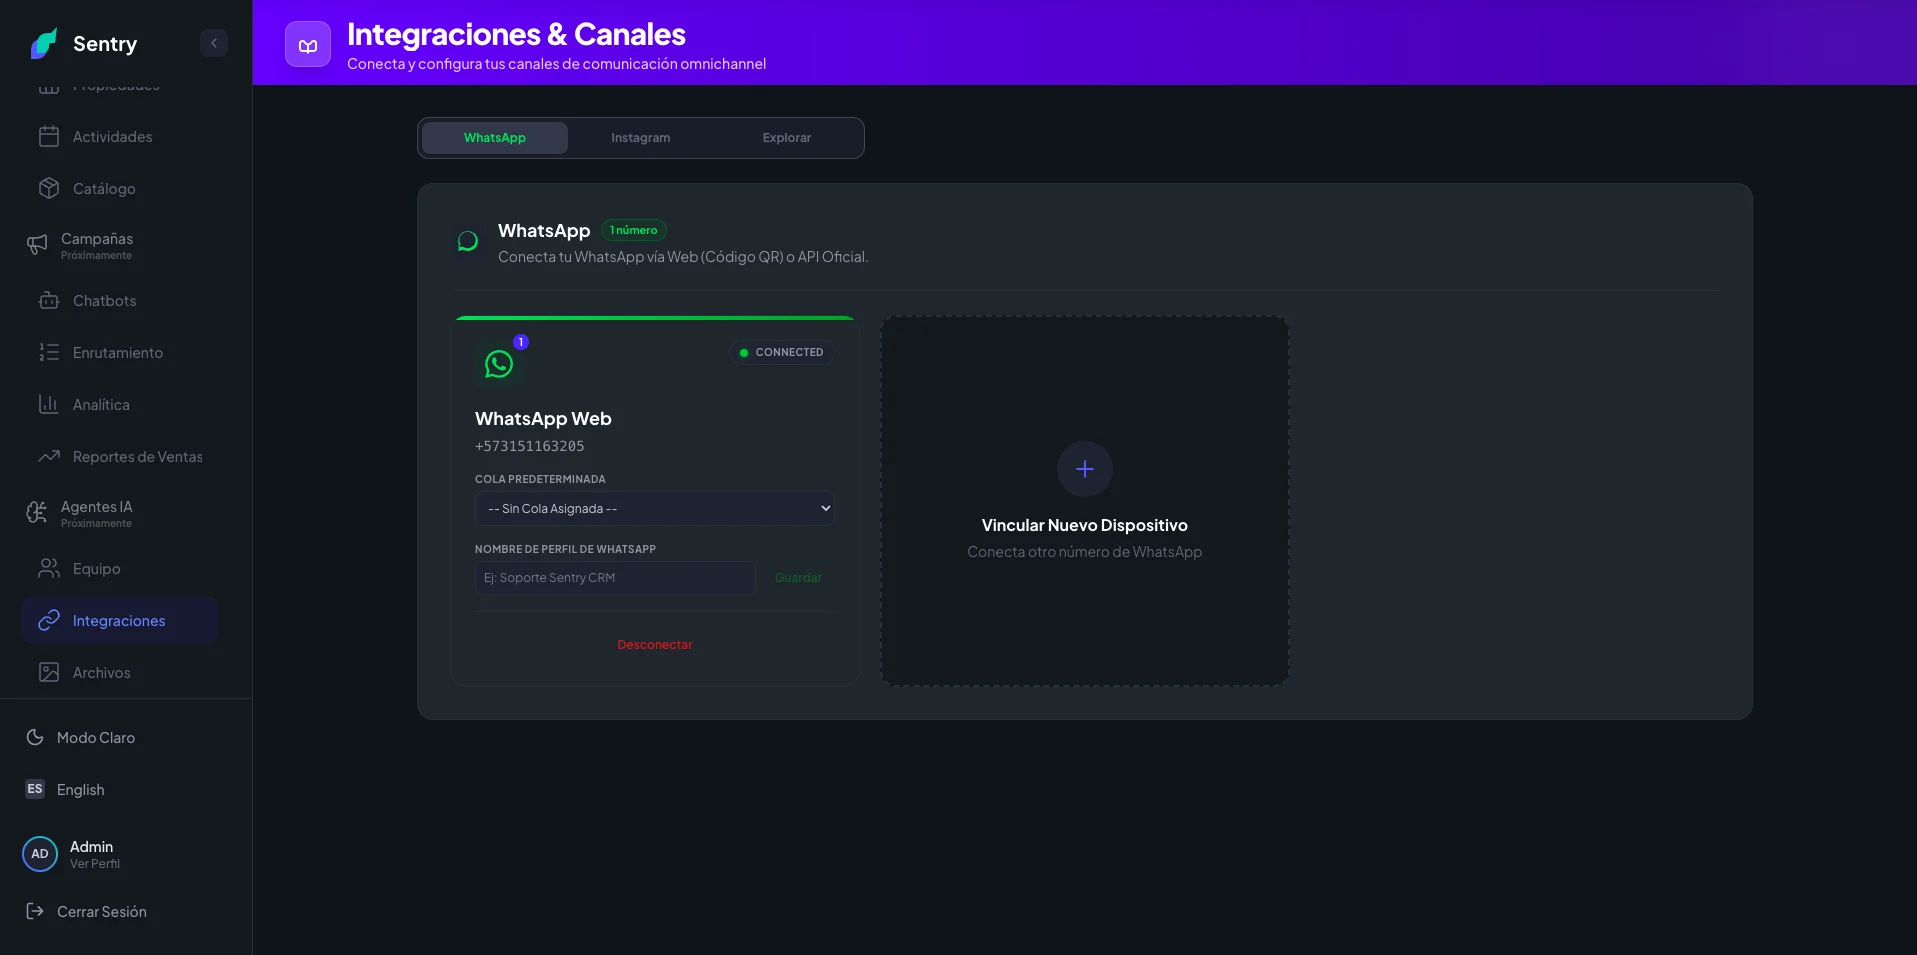Click the Integraciones link icon

tap(49, 621)
